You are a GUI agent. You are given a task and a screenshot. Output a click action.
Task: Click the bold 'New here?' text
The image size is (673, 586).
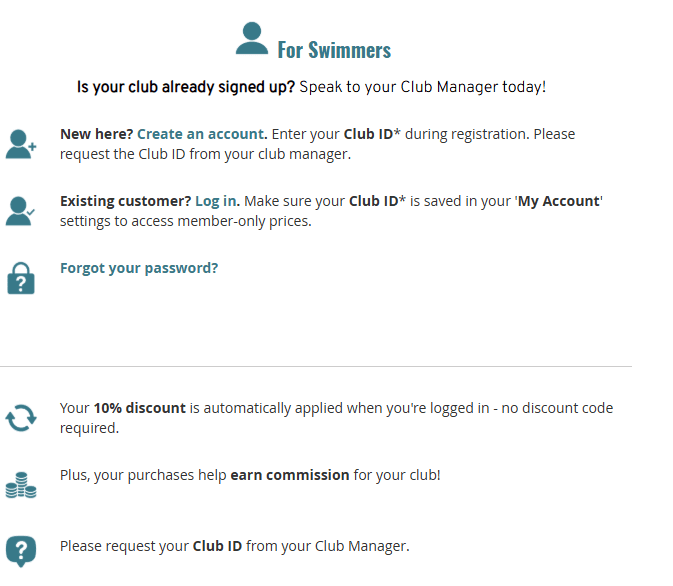[97, 134]
